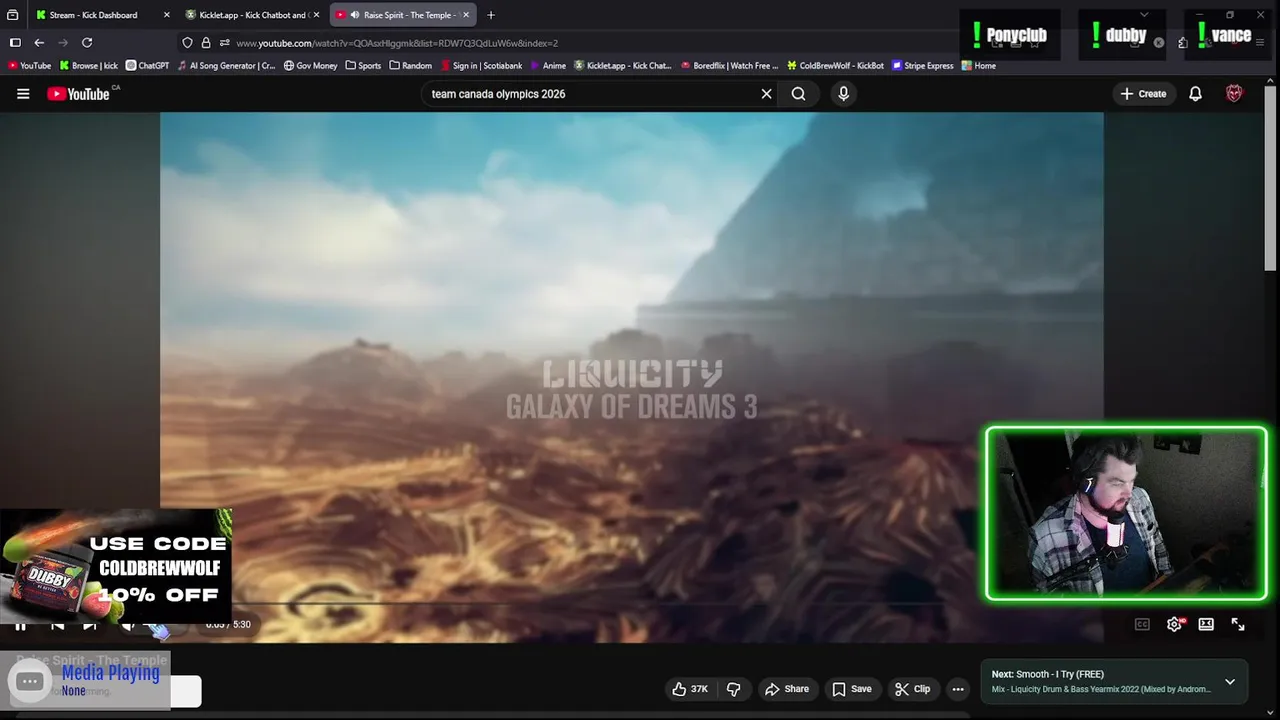Click the YouTube search box text
Screen dimensions: 1280x720
click(x=498, y=94)
